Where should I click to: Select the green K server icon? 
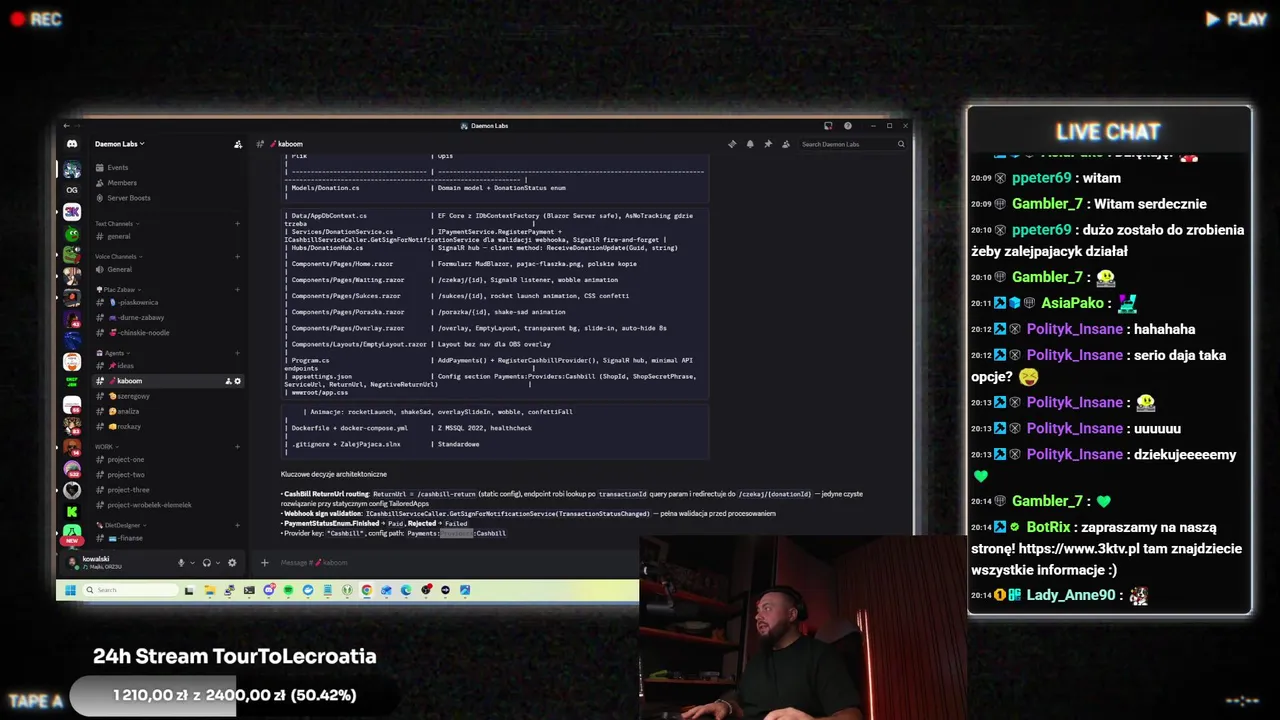(72, 511)
